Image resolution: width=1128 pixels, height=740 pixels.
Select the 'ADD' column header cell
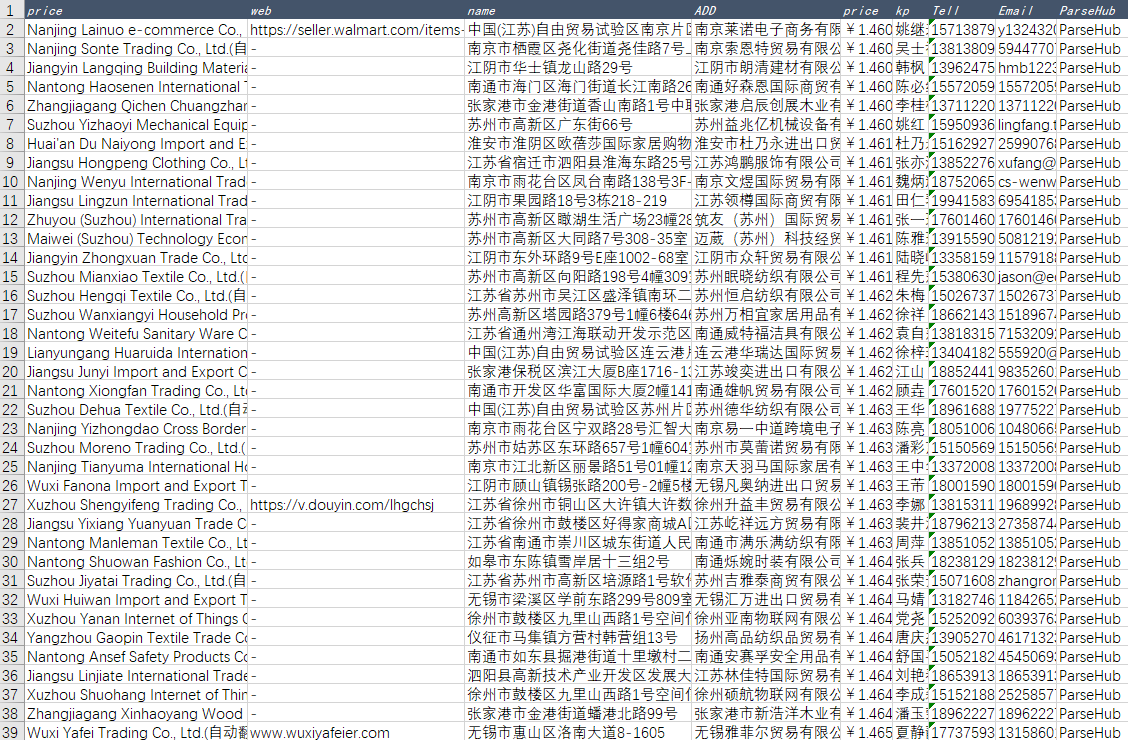pyautogui.click(x=767, y=10)
